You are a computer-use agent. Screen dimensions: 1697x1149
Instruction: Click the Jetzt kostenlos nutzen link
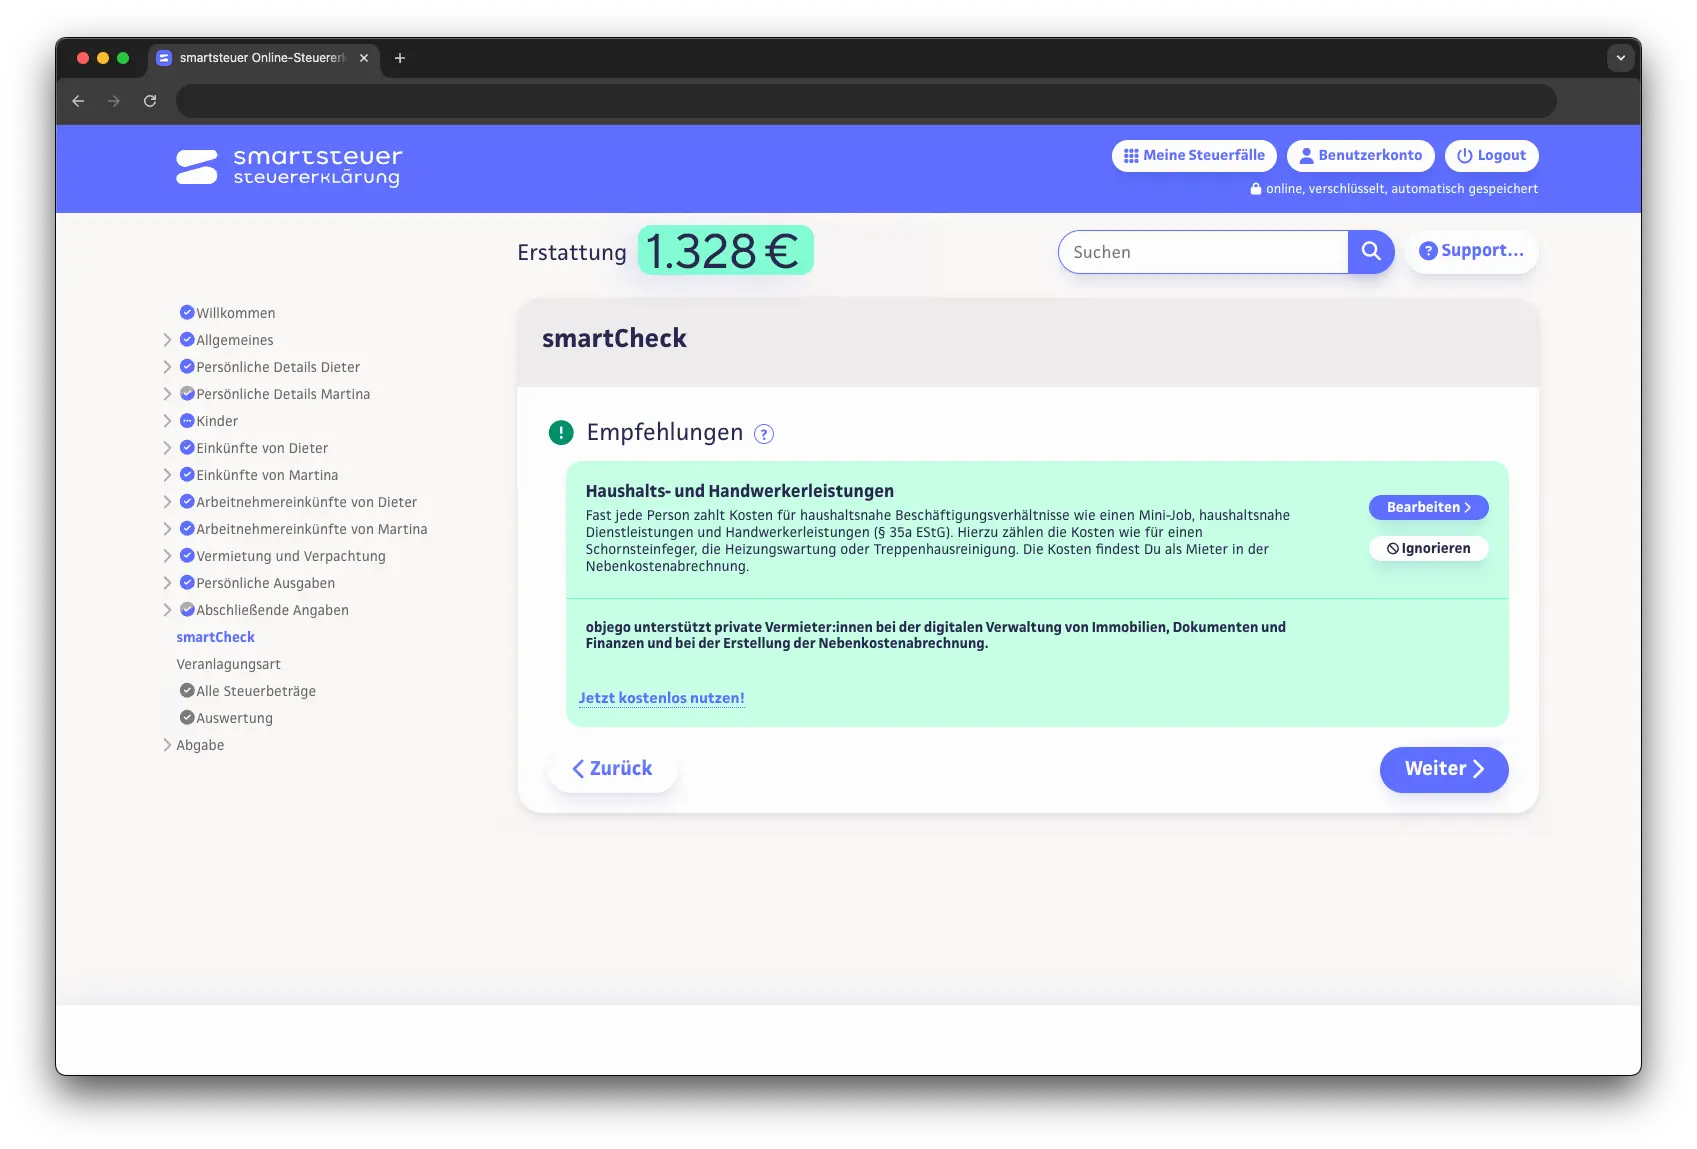pos(661,698)
